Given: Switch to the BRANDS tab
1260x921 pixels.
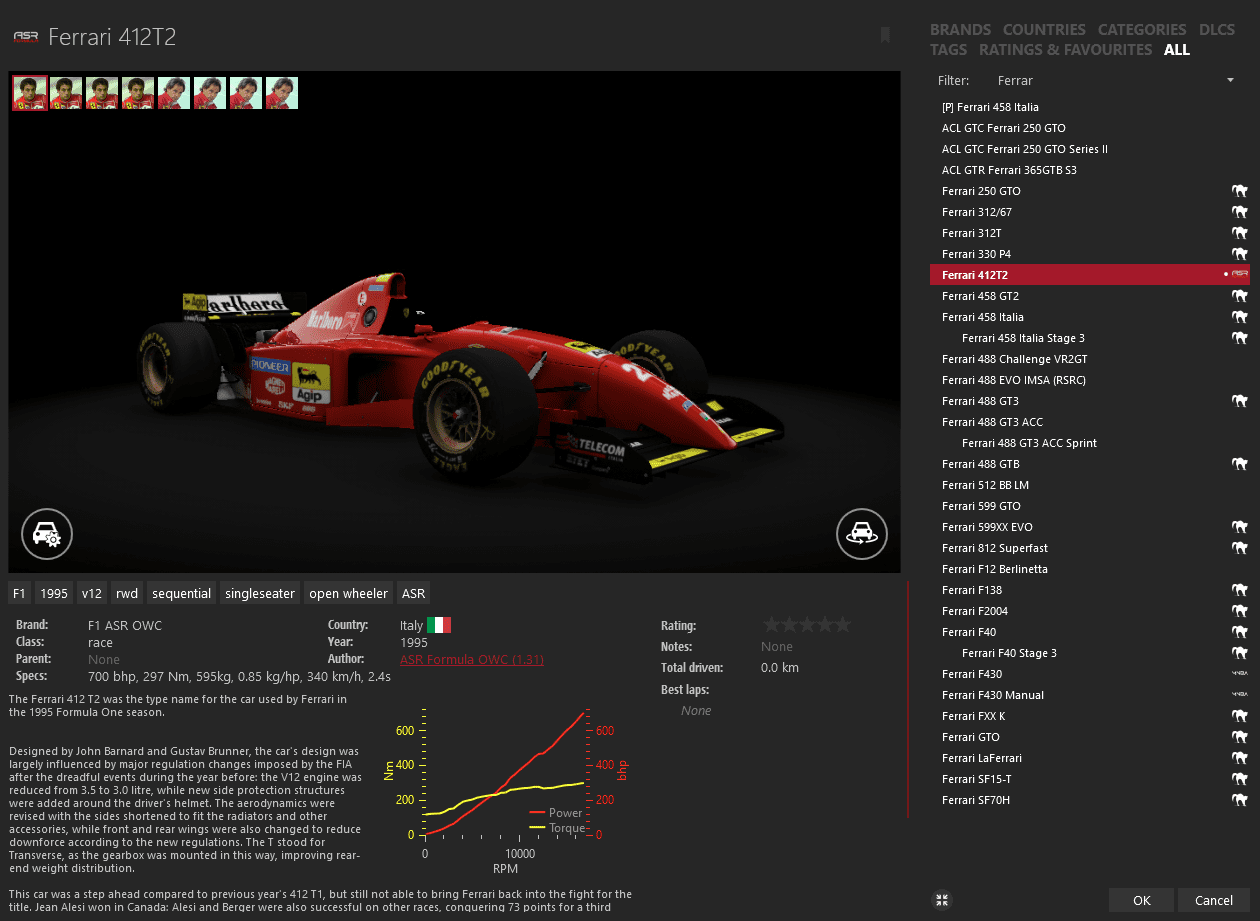Looking at the screenshot, I should tap(960, 30).
